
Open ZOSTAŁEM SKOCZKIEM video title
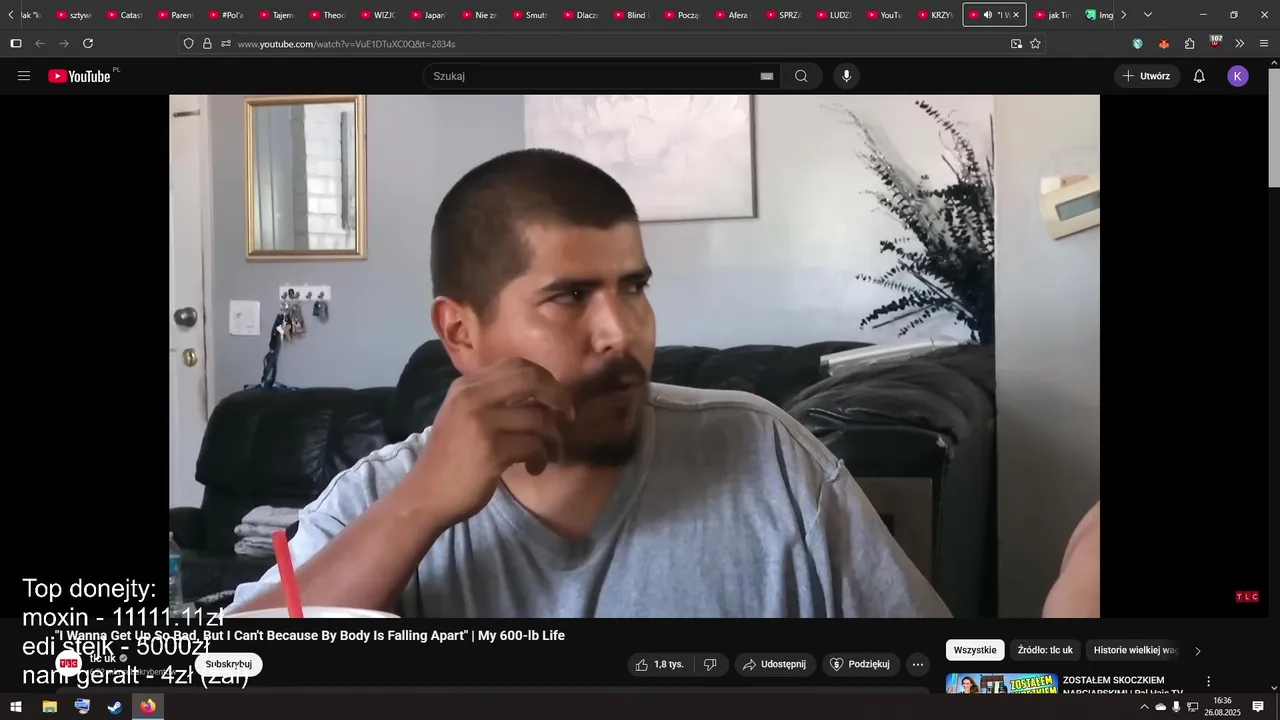[x=1123, y=685]
